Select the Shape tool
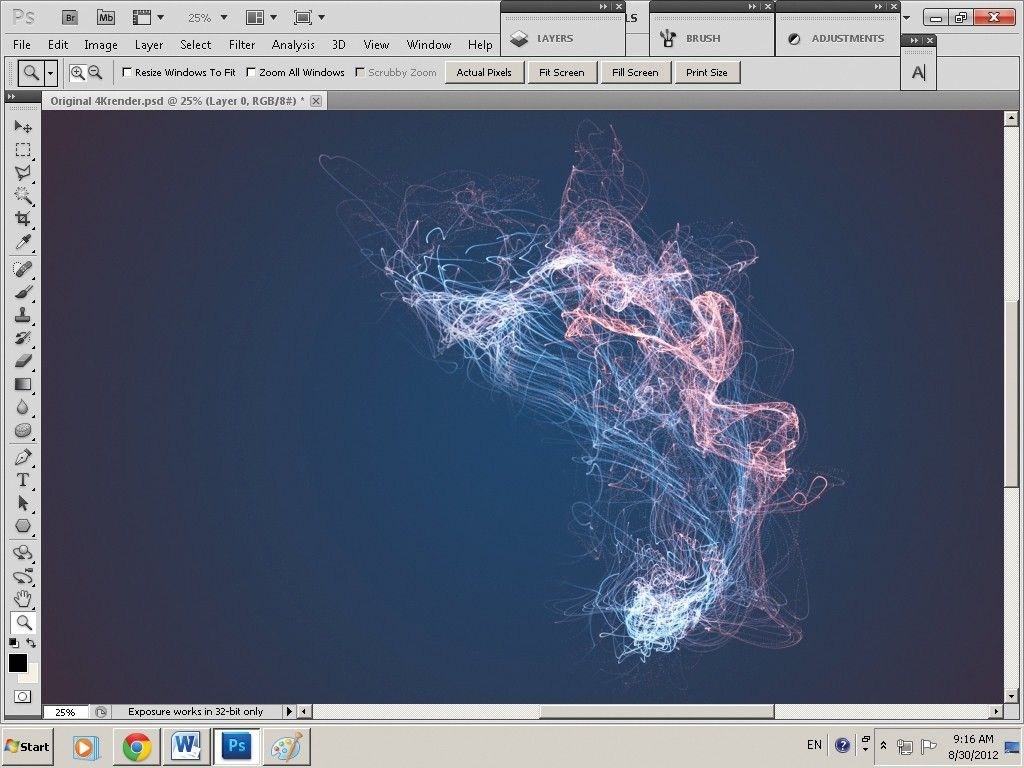This screenshot has width=1024, height=768. tap(23, 526)
